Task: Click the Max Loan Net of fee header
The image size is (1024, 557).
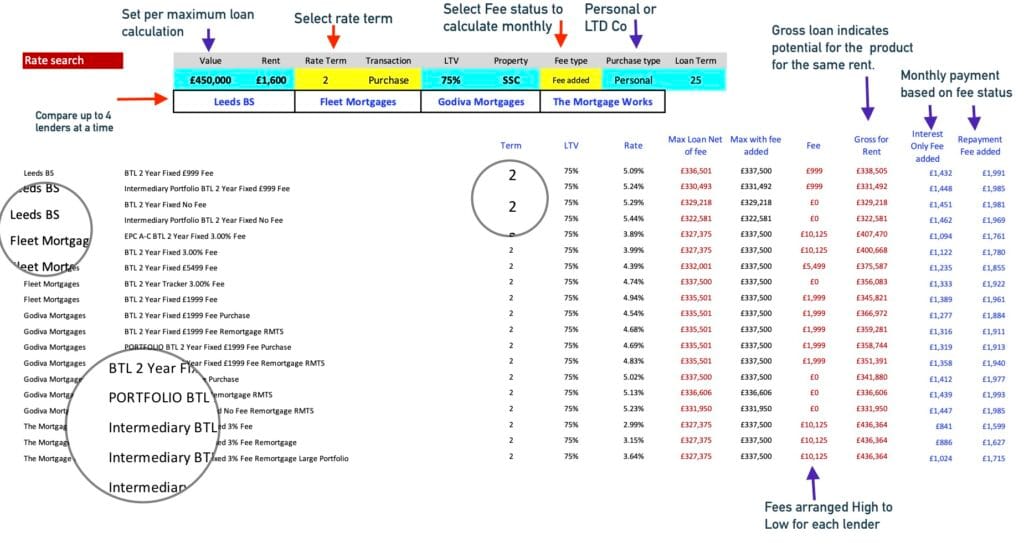Action: 695,145
